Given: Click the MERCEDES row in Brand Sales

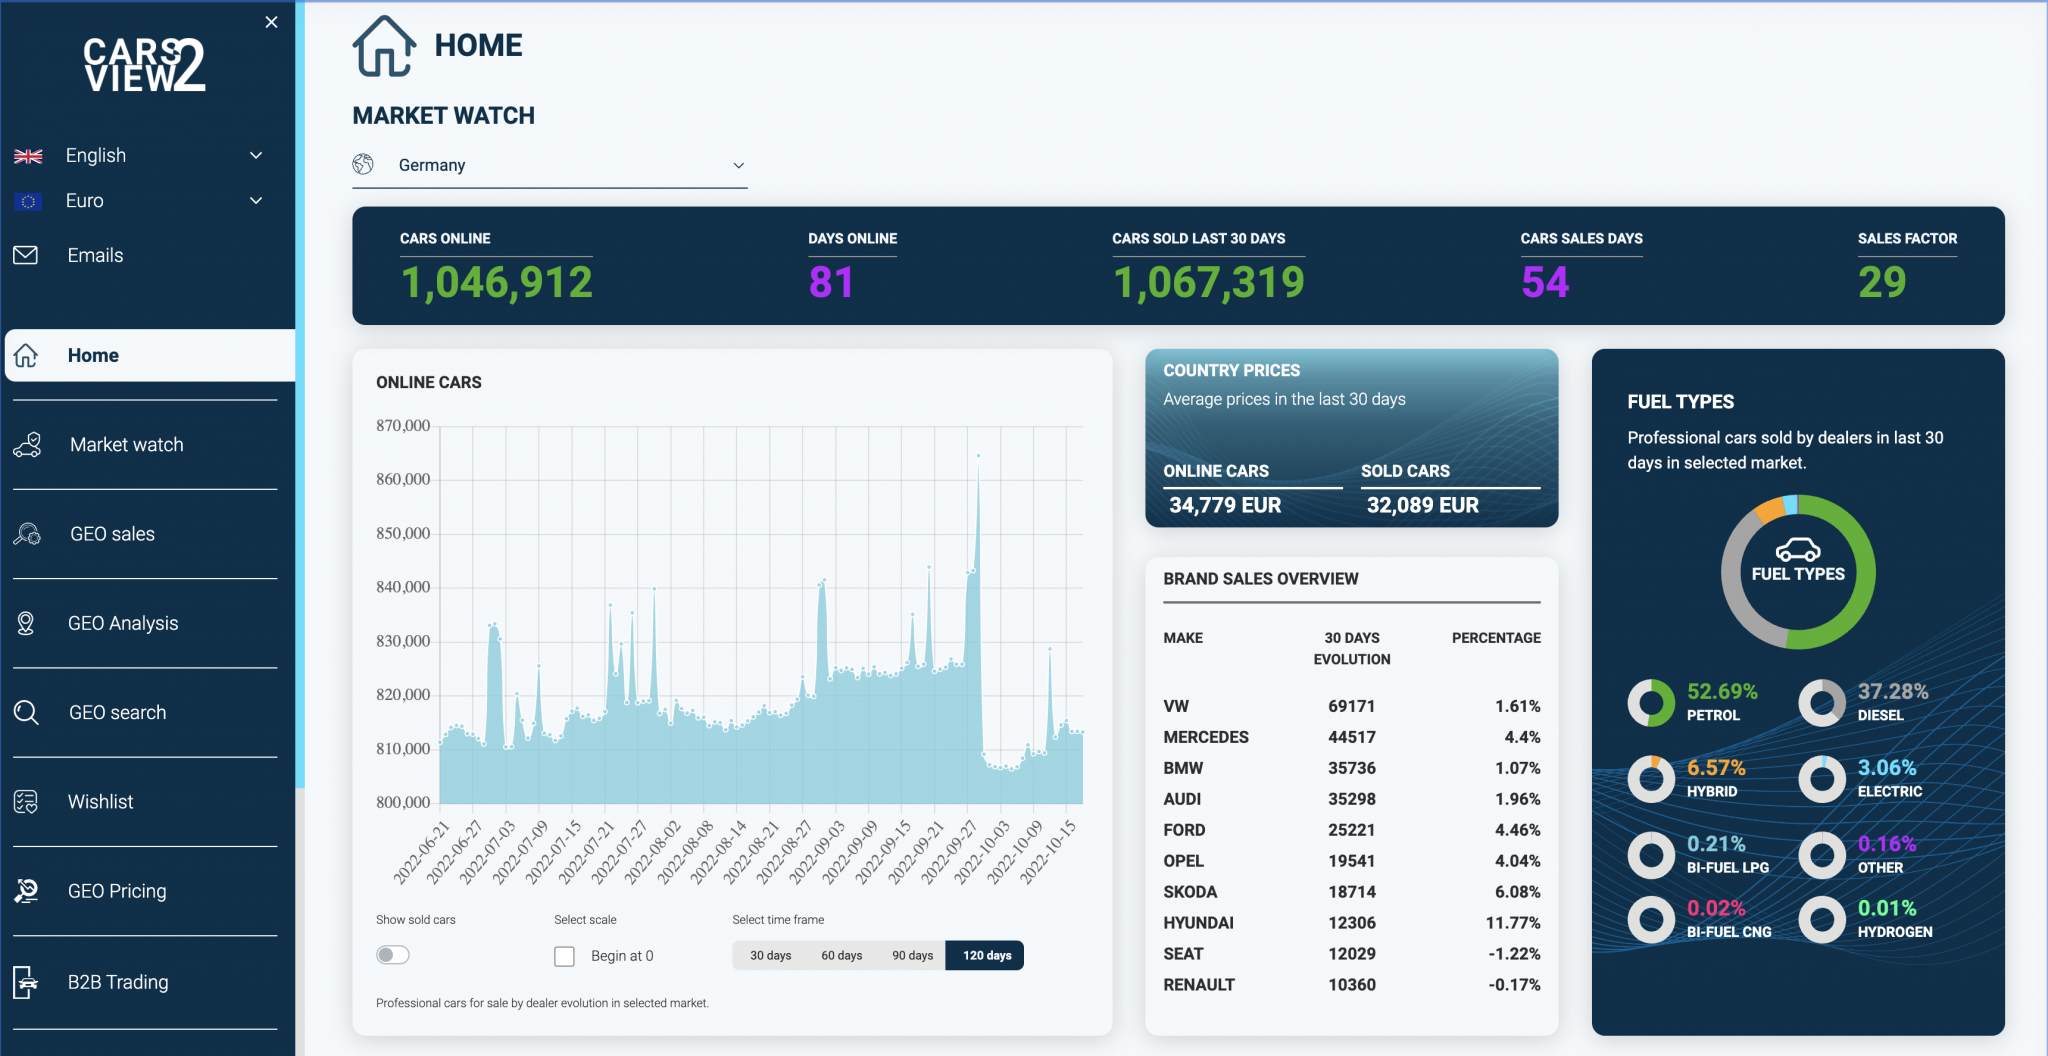Looking at the screenshot, I should [1352, 737].
